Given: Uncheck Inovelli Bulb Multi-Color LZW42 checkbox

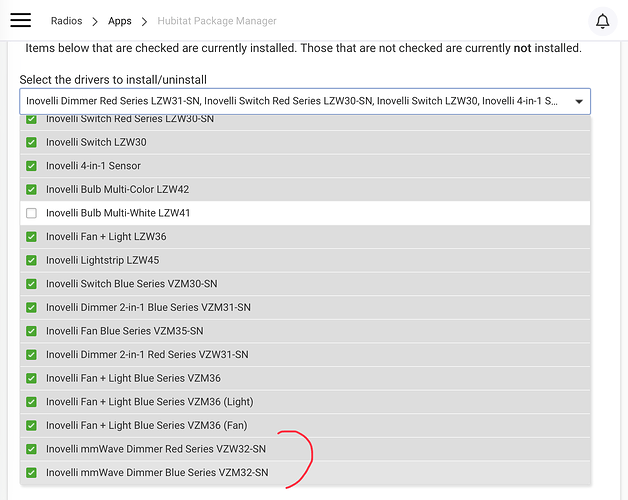Looking at the screenshot, I should click(x=31, y=190).
